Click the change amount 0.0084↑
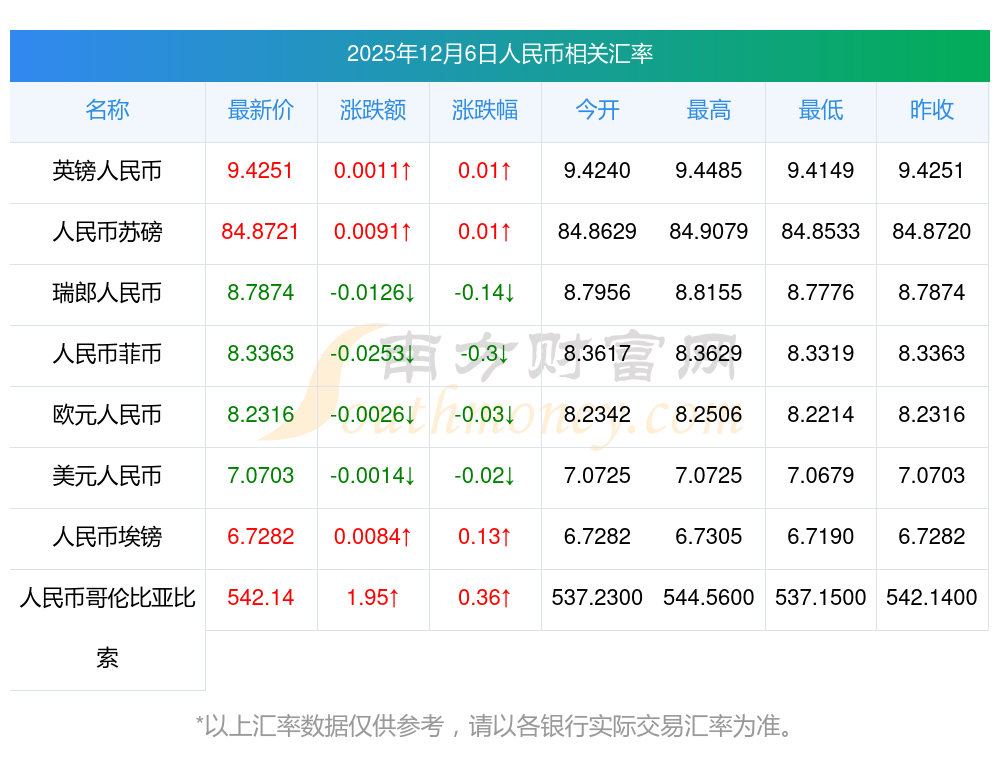This screenshot has height=757, width=1000. pyautogui.click(x=372, y=536)
